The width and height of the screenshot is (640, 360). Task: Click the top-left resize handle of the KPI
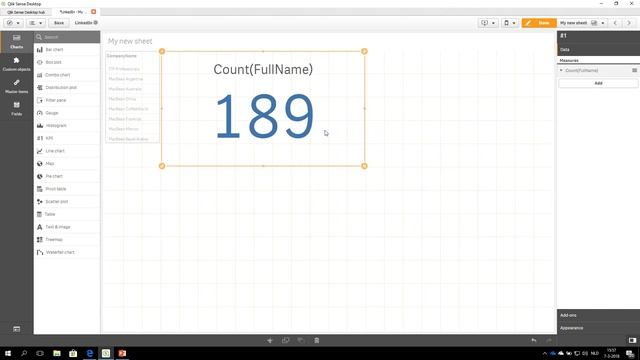[162, 51]
